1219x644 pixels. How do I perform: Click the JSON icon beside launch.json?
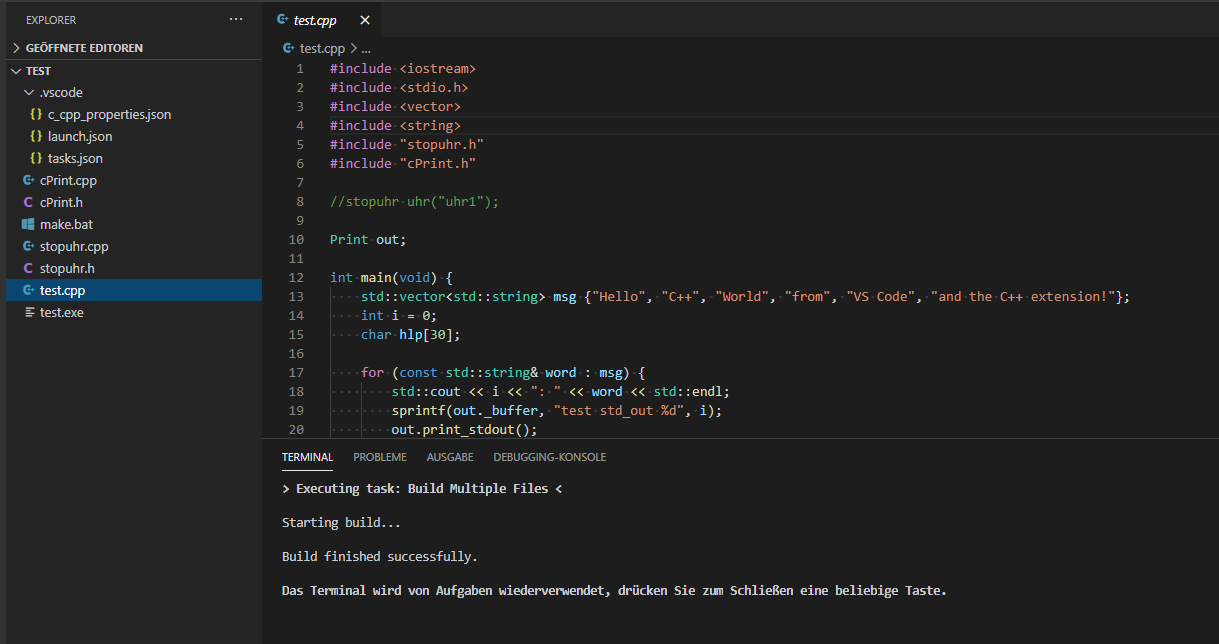point(36,136)
